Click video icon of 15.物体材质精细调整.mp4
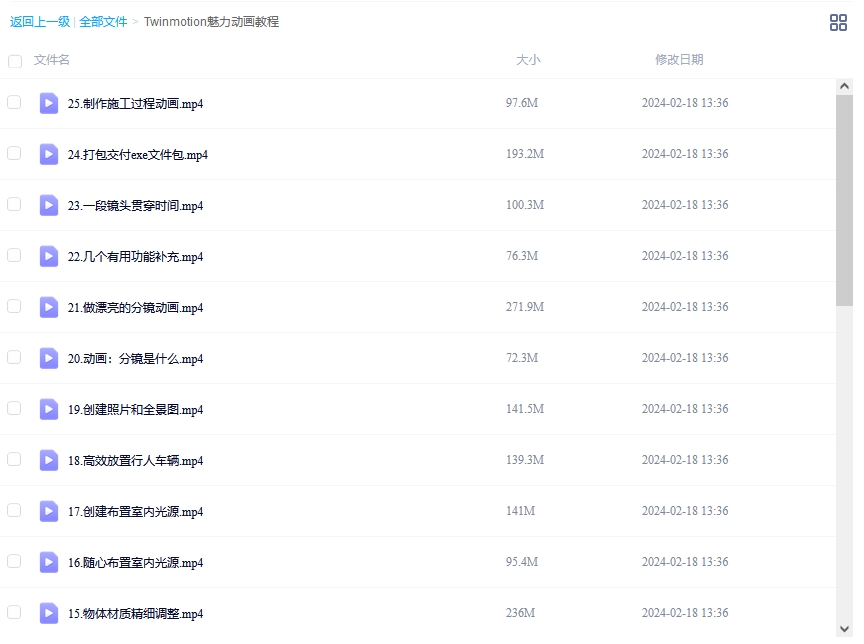 tap(48, 613)
